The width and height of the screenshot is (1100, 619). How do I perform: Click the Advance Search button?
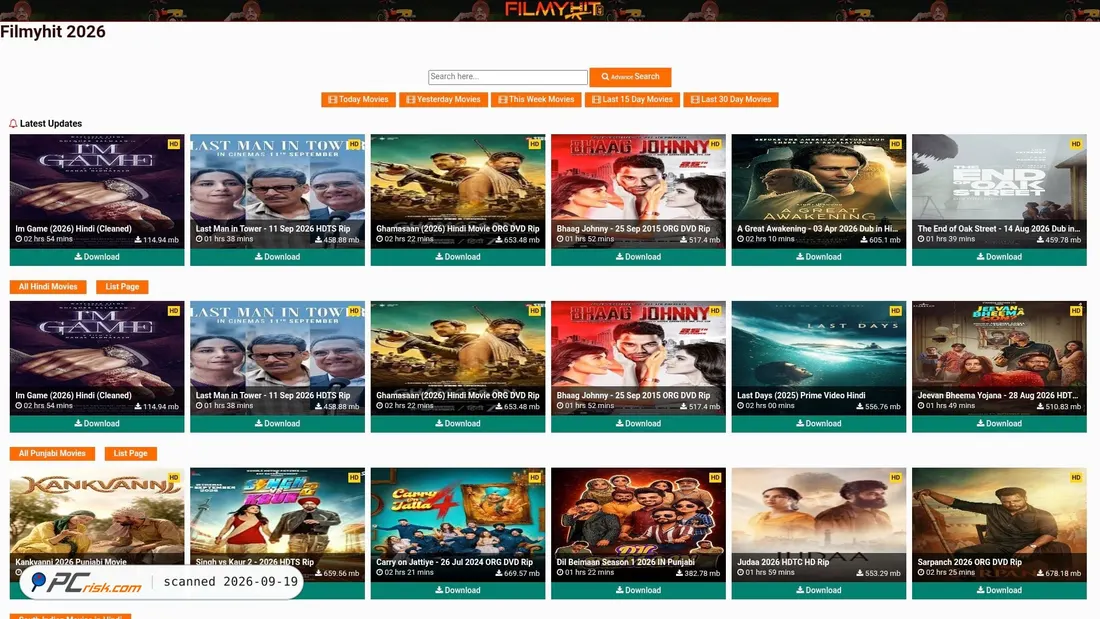(x=630, y=76)
